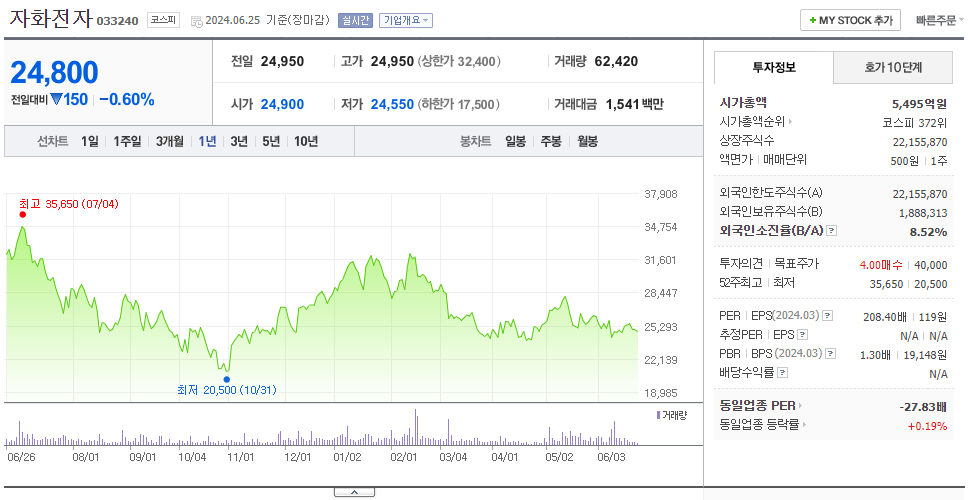The width and height of the screenshot is (968, 500).
Task: Expand the 시가총액순위 arrow link
Action: pyautogui.click(x=756, y=122)
